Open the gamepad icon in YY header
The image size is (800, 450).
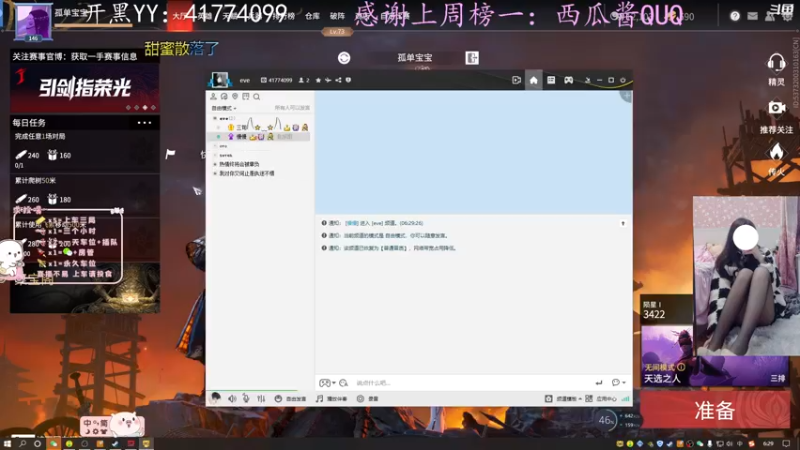pos(568,80)
